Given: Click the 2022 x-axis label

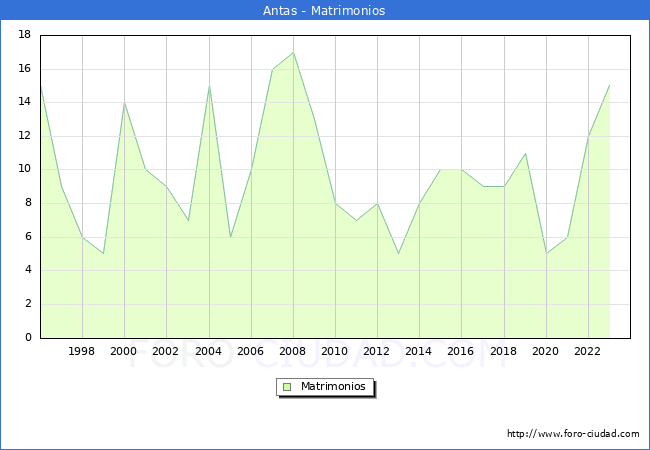Looking at the screenshot, I should click(588, 351).
